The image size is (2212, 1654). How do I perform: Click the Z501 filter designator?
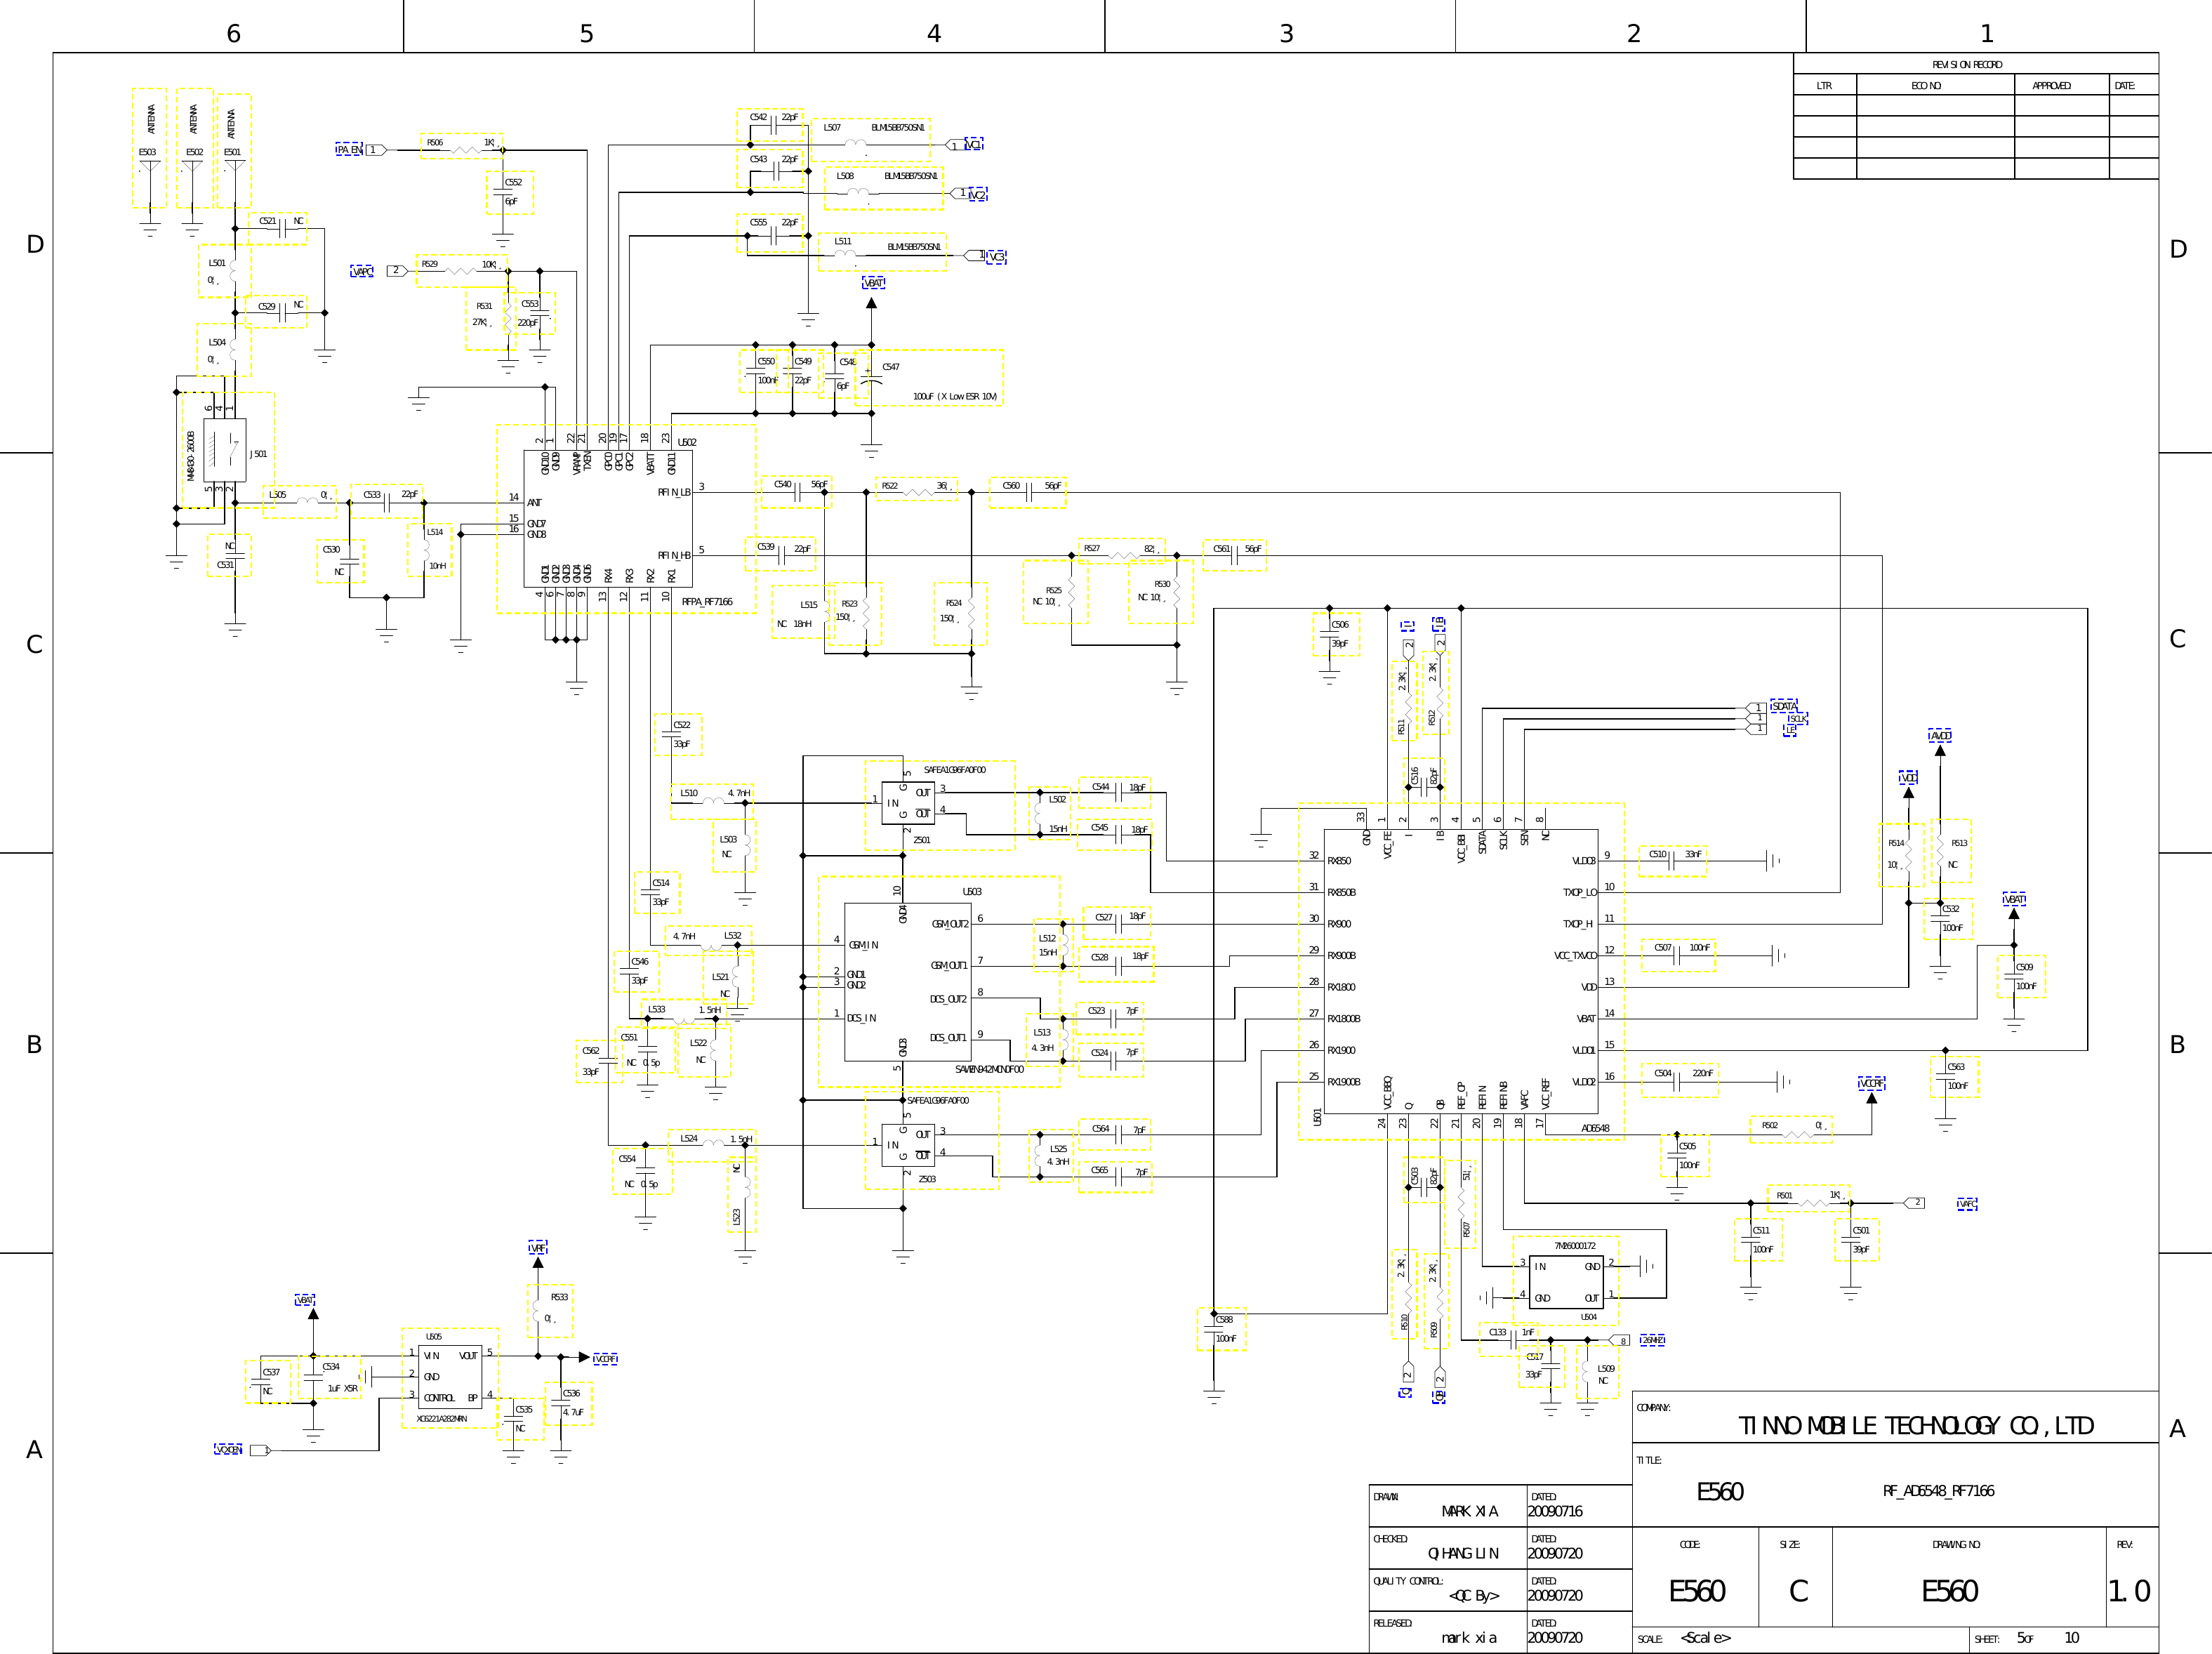[922, 840]
